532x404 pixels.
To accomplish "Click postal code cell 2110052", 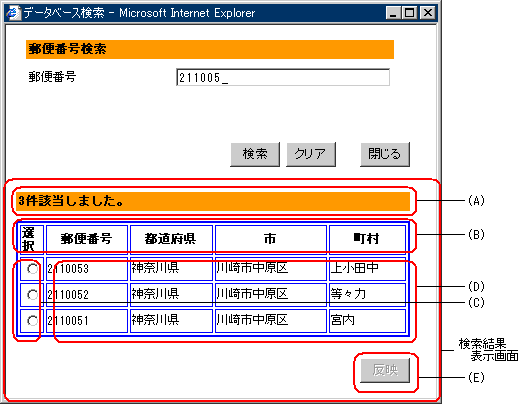I will click(x=87, y=294).
